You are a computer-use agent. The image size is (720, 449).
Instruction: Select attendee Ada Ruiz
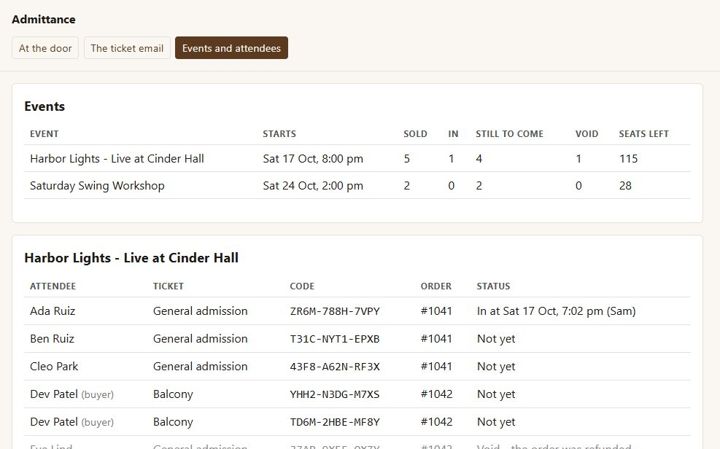click(x=52, y=311)
